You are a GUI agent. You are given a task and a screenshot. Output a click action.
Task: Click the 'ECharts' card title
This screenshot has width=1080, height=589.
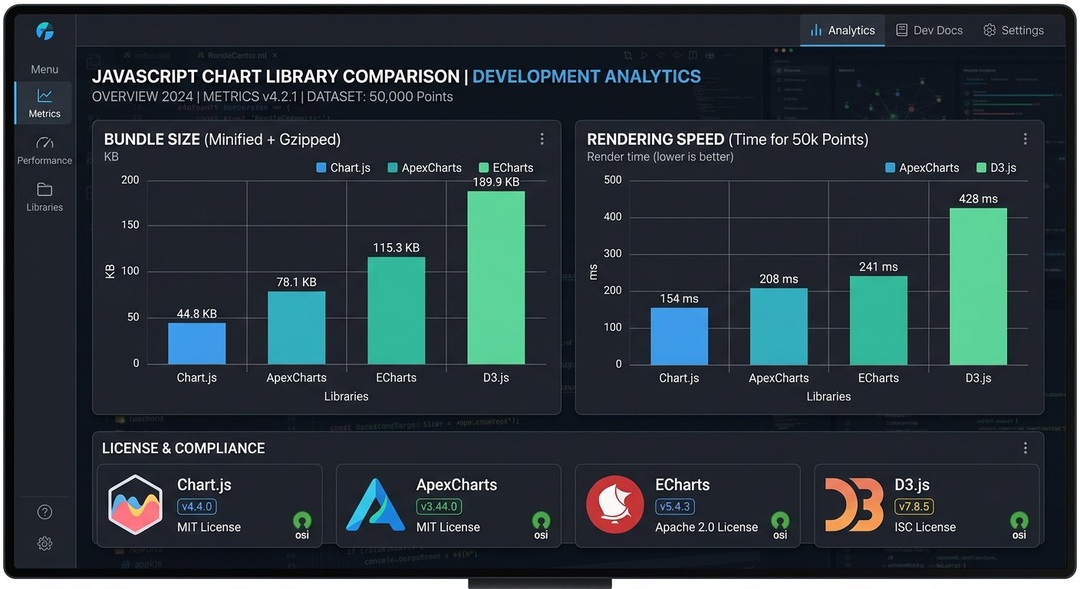click(683, 485)
